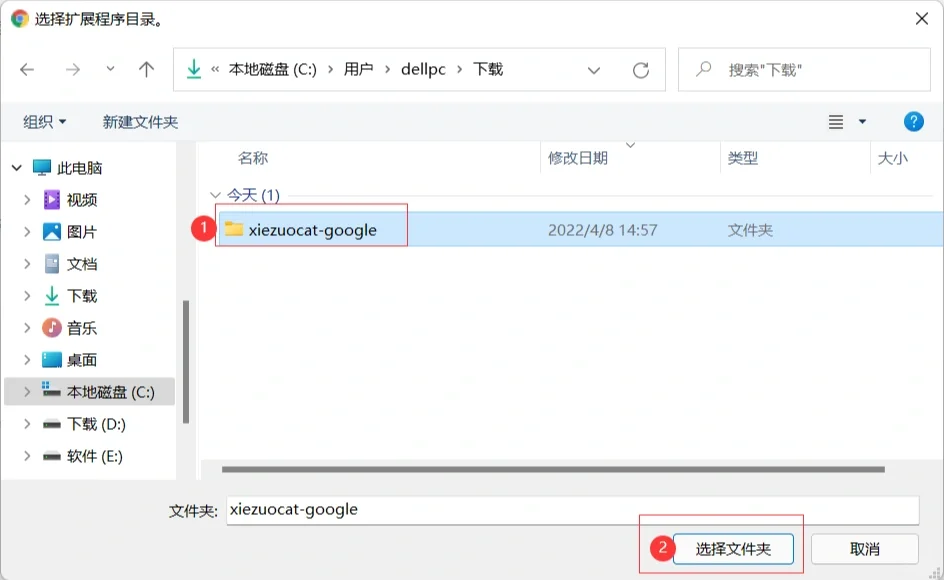944x580 pixels.
Task: Select the 图片 sidebar icon
Action: tap(53, 232)
